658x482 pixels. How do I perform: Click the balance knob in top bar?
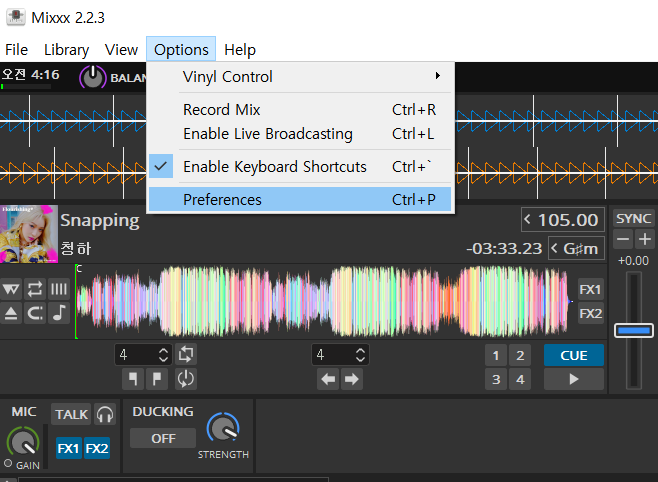pos(93,77)
